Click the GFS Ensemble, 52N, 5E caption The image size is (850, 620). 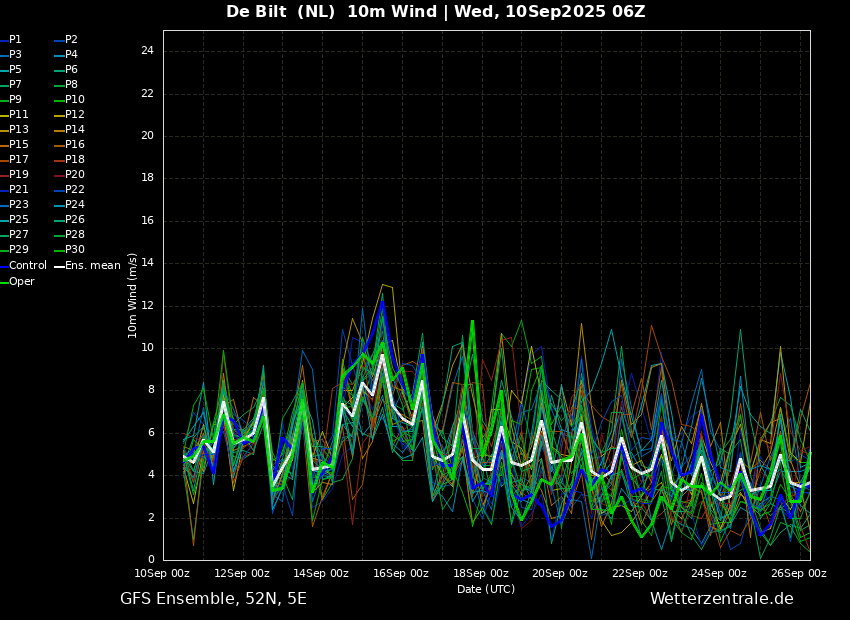pos(213,599)
